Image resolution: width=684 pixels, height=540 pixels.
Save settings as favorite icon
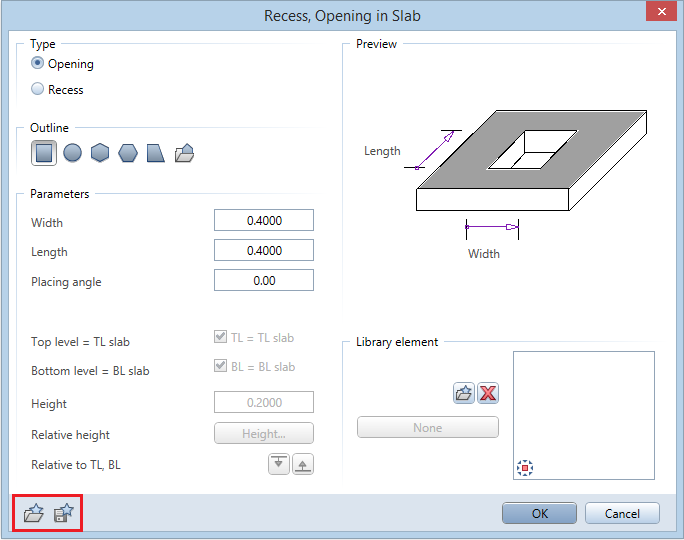pyautogui.click(x=64, y=513)
